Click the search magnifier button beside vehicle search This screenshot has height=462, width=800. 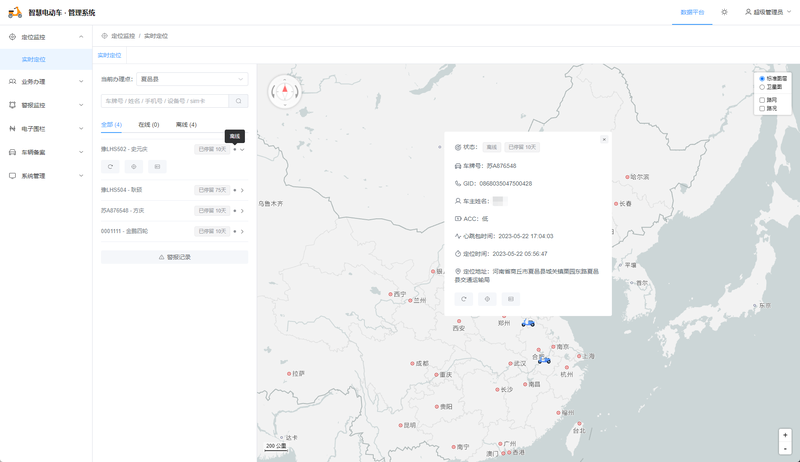pyautogui.click(x=239, y=101)
